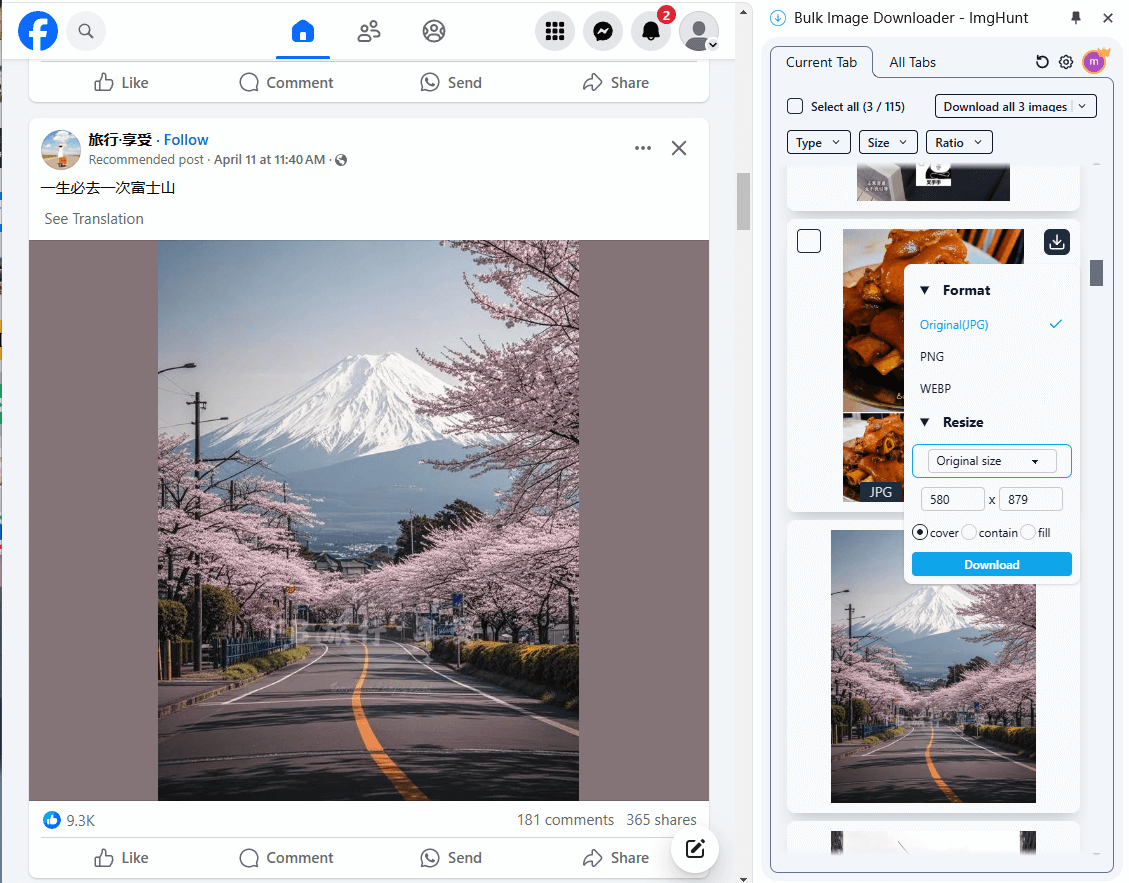
Task: Open Facebook search magnifier
Action: click(85, 31)
